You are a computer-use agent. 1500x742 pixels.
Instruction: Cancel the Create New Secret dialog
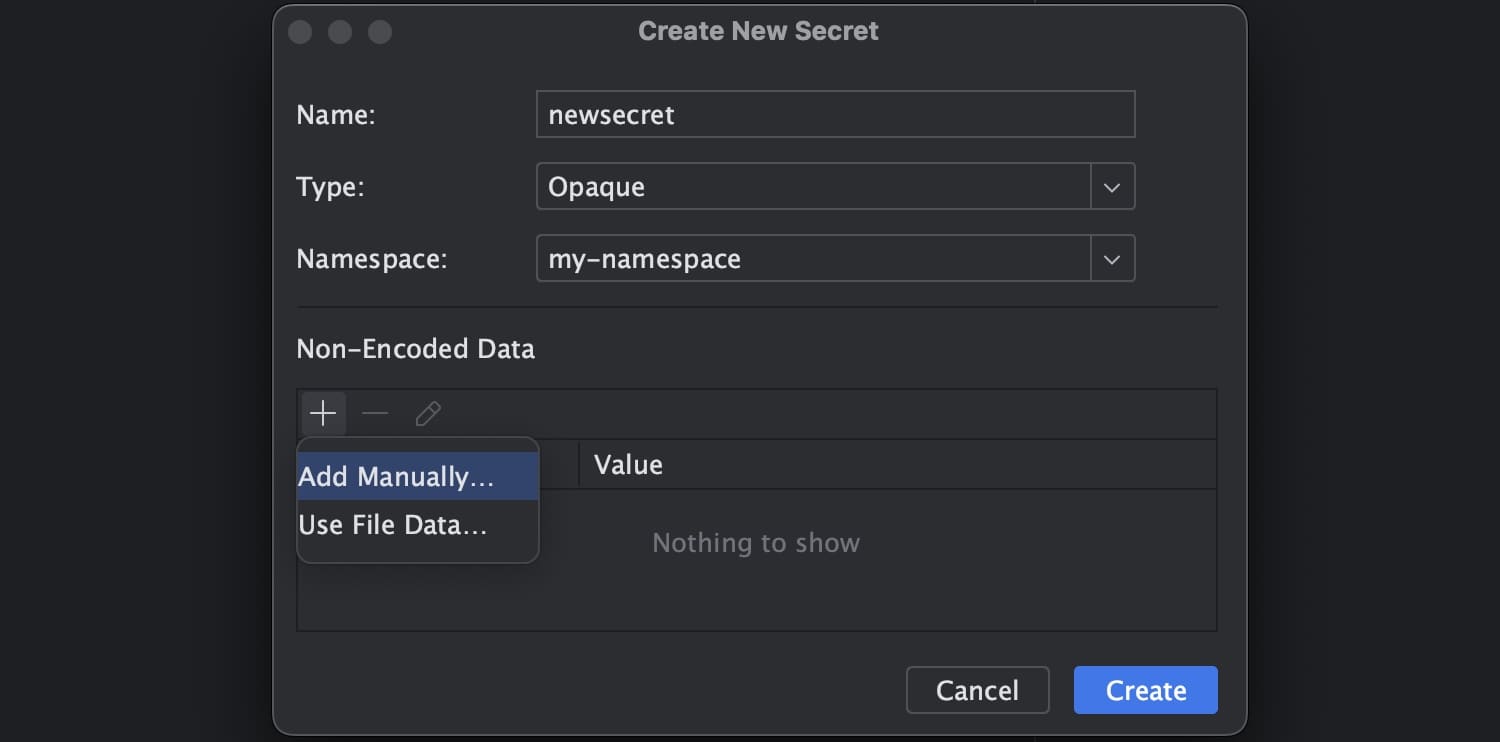click(977, 690)
